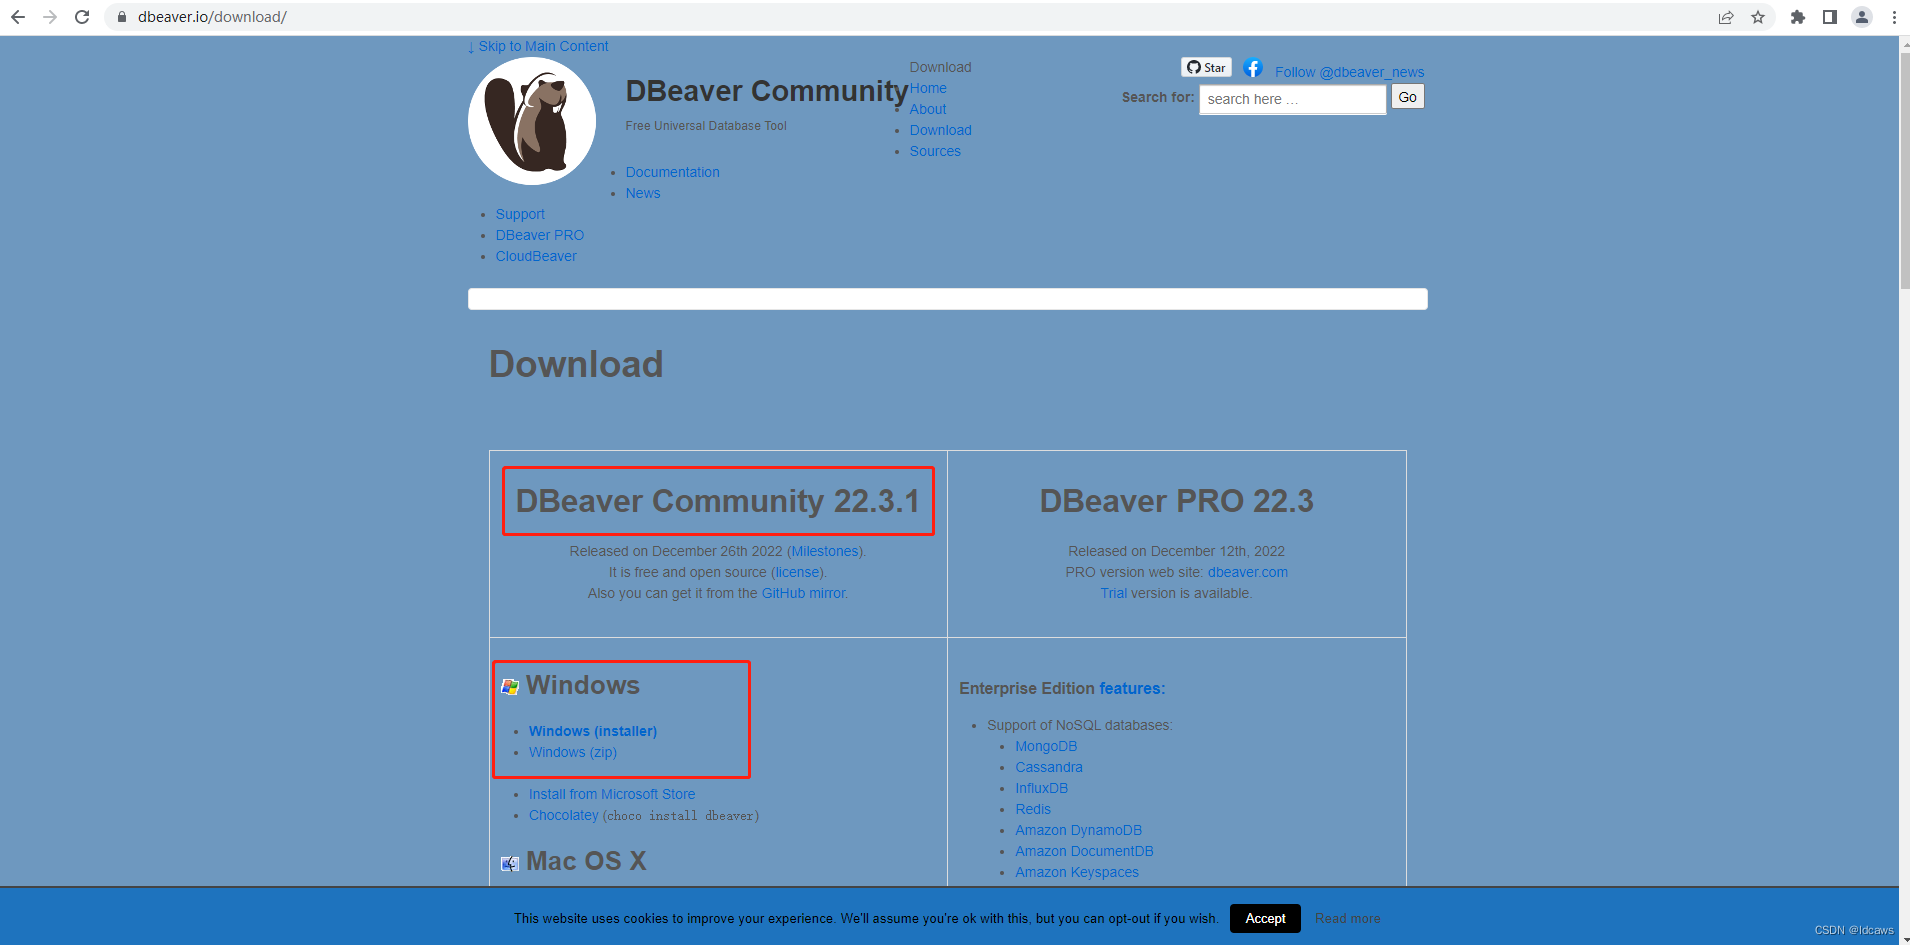Open the Amazon Keyspaces link

(1077, 872)
